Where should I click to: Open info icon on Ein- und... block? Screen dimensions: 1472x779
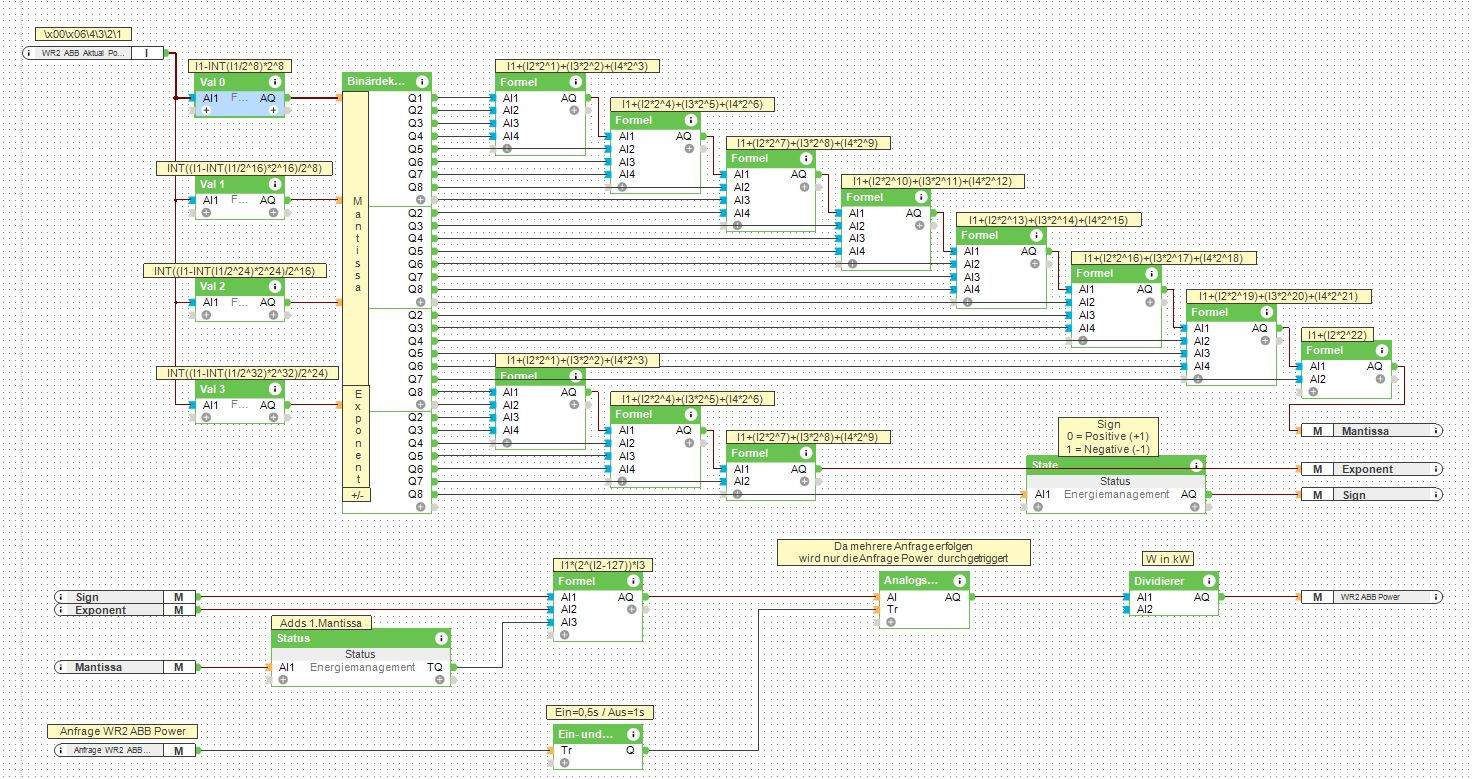pos(634,734)
